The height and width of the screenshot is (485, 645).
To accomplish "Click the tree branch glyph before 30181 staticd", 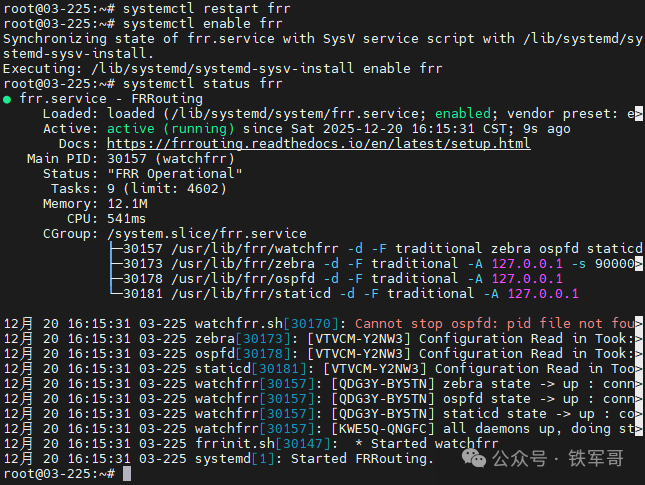I will 112,294.
